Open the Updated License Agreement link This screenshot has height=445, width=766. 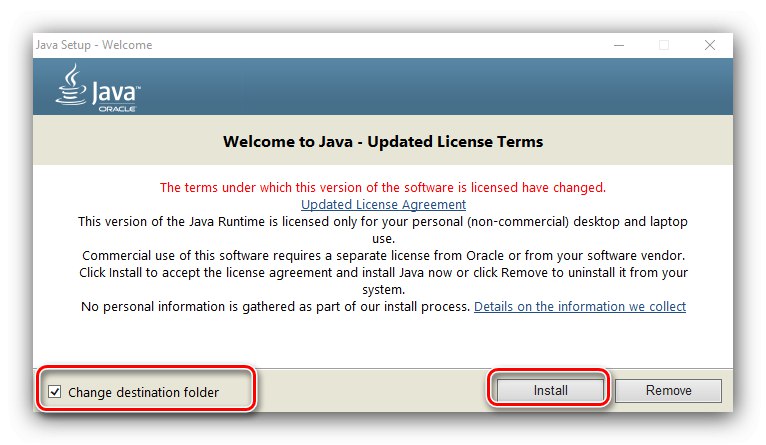click(383, 205)
